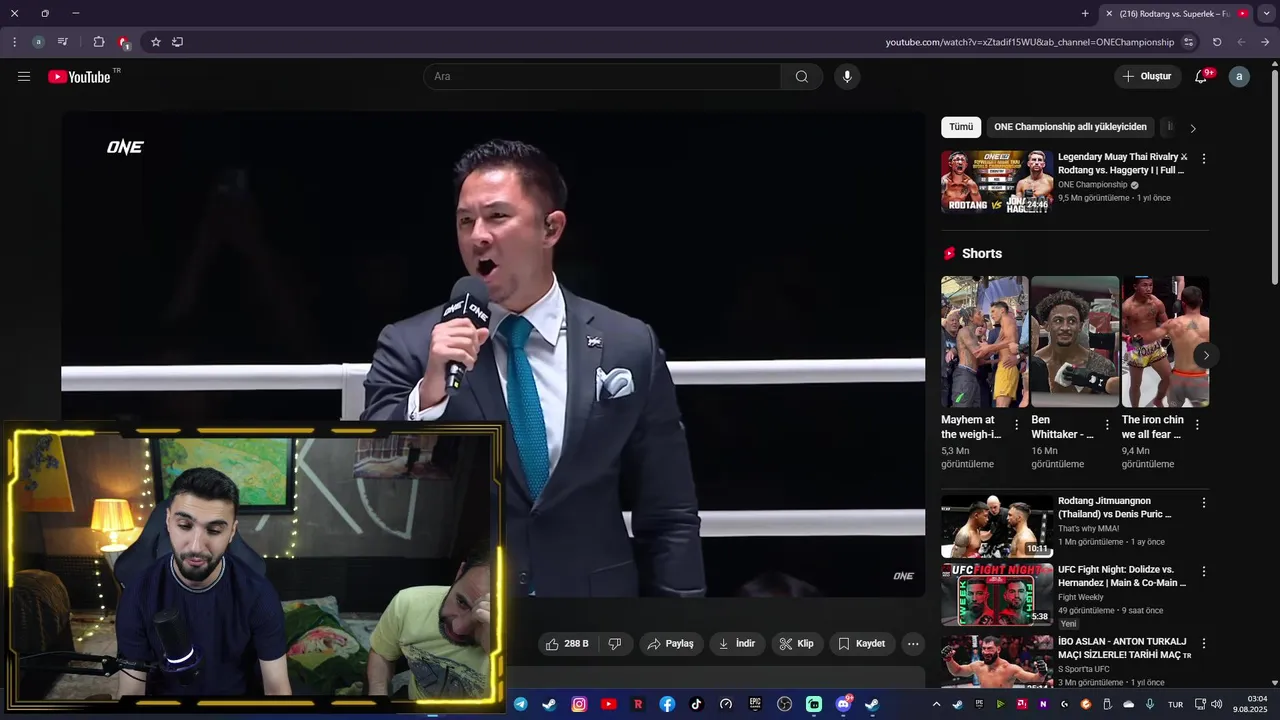Open site settings tune icon in address bar
The height and width of the screenshot is (720, 1280).
pos(1189,42)
